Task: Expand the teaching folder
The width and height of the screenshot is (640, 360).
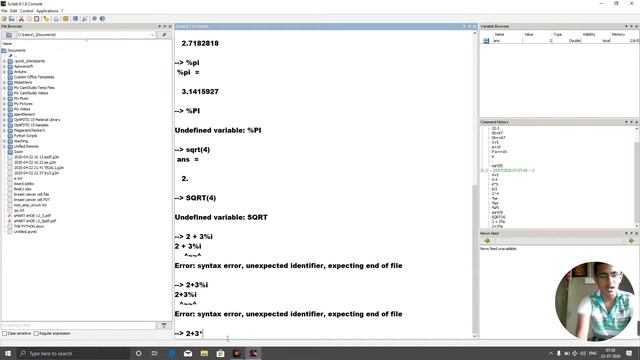Action: tap(4, 141)
